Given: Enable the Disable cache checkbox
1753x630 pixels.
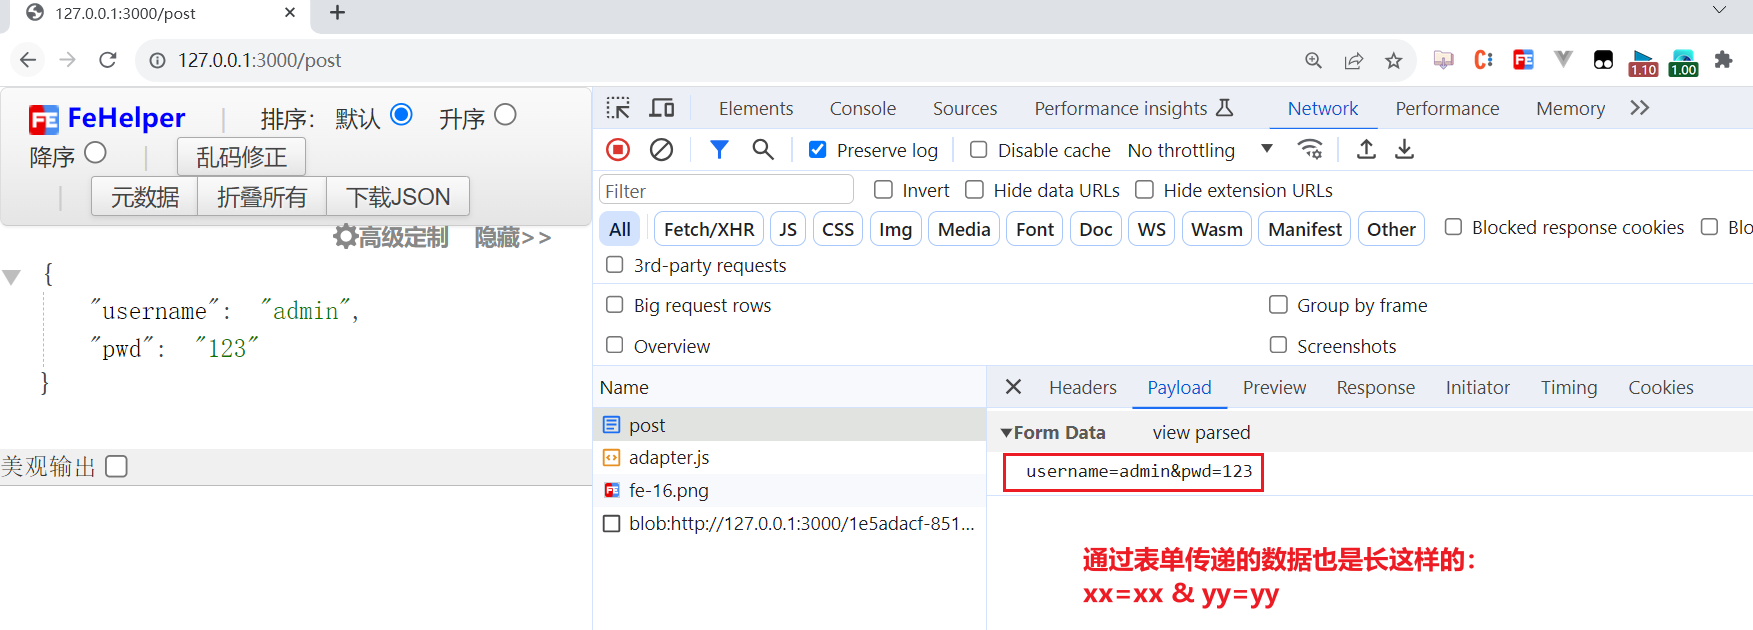Looking at the screenshot, I should click(x=979, y=150).
